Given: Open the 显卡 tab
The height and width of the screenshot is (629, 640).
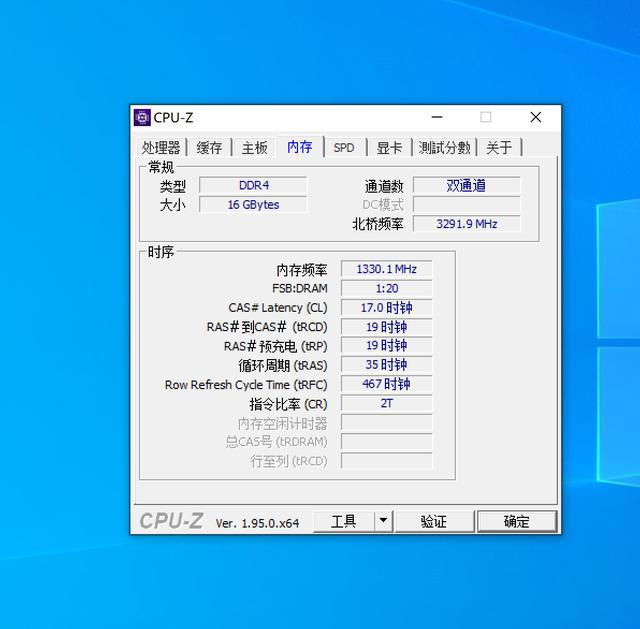Looking at the screenshot, I should click(389, 147).
